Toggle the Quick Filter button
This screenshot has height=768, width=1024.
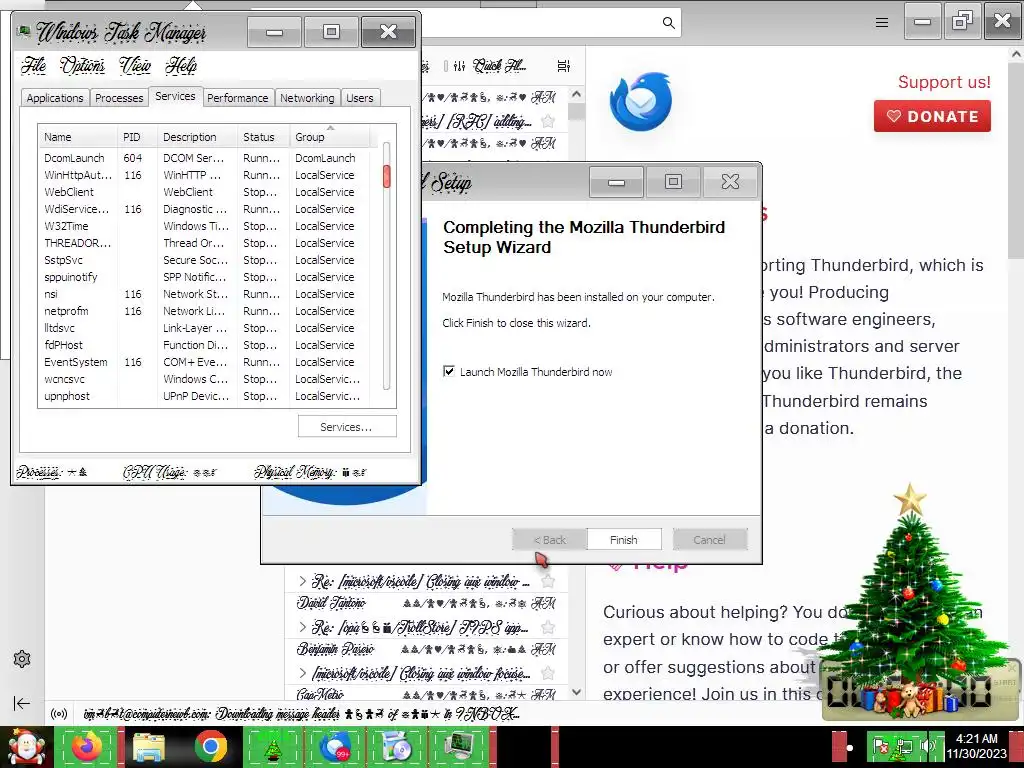coord(490,65)
